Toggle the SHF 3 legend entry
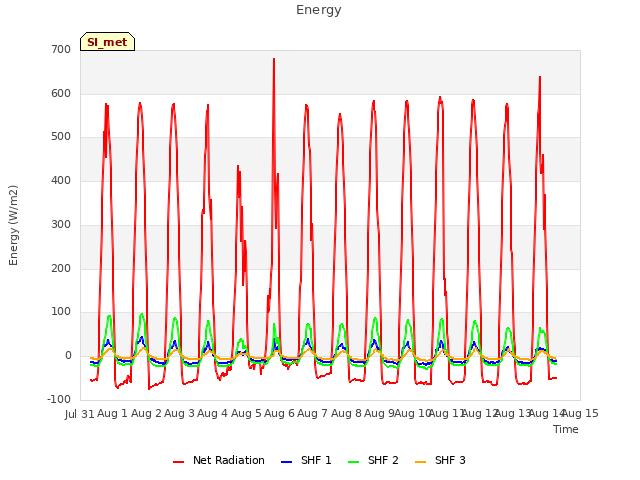The height and width of the screenshot is (480, 640). pos(440,460)
